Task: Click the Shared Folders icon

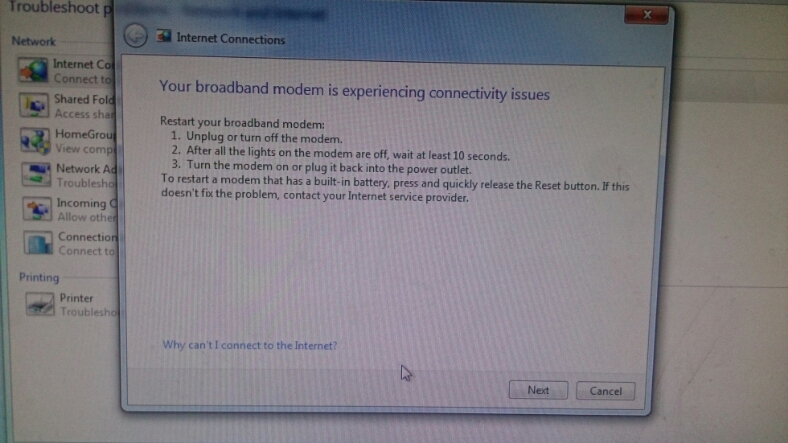Action: [x=34, y=105]
